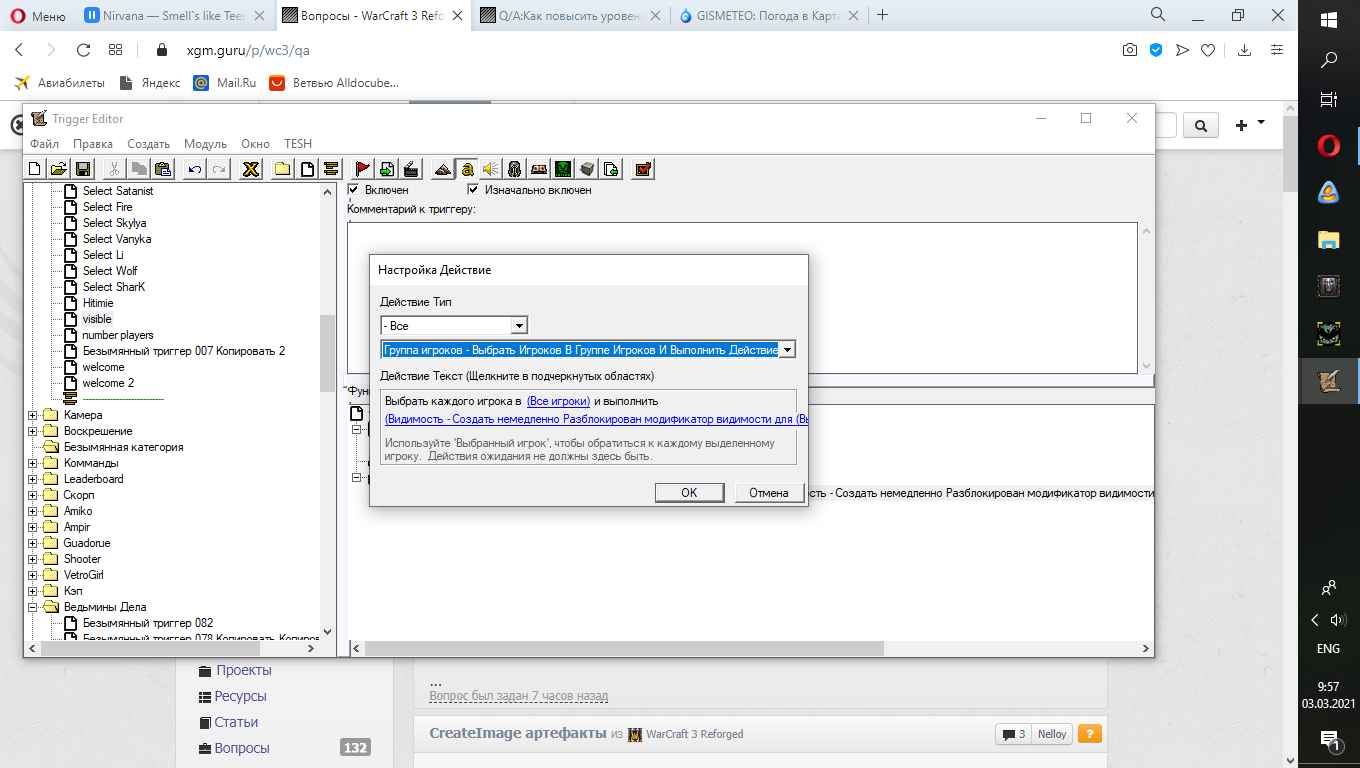This screenshot has height=768, width=1360.
Task: Open the Windows notification center
Action: tap(1329, 741)
